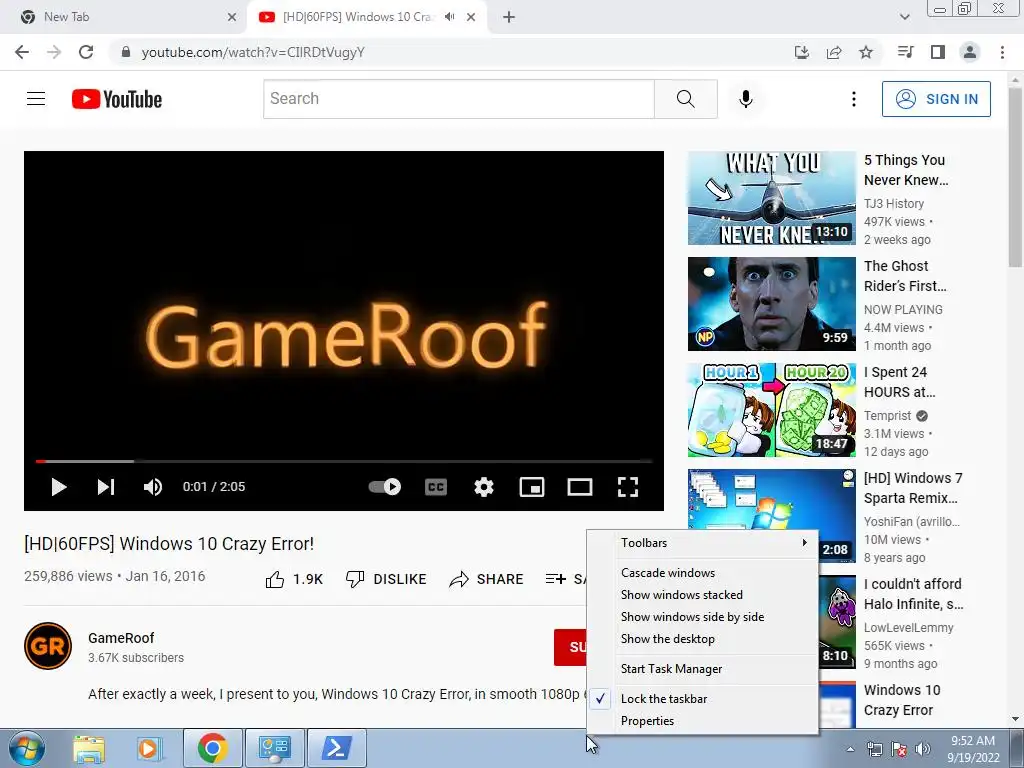Click the SHARE button
The width and height of the screenshot is (1024, 768).
click(x=487, y=579)
